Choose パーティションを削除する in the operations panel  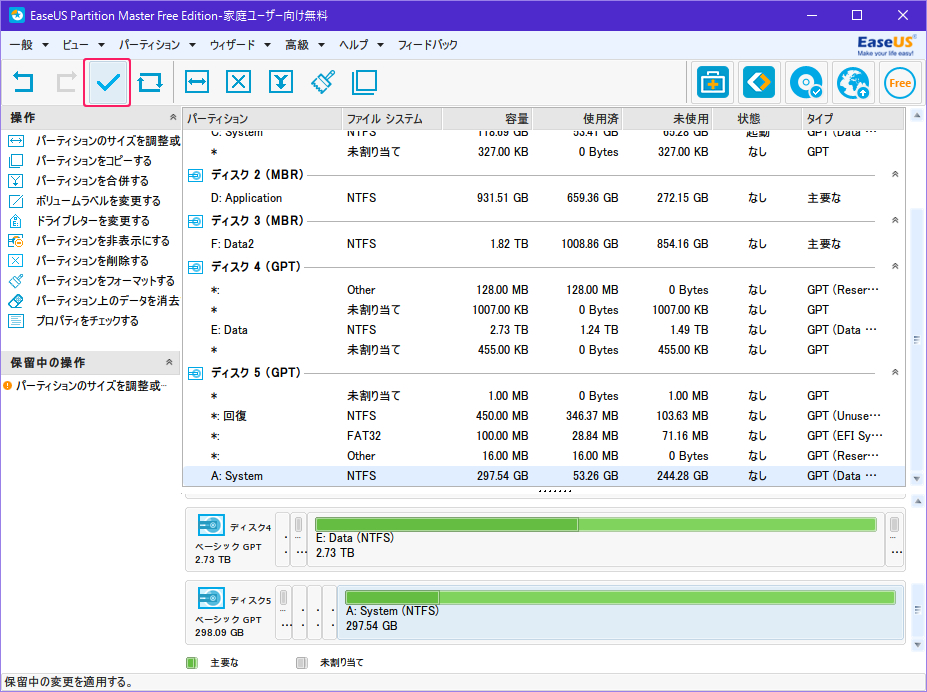pos(79,261)
